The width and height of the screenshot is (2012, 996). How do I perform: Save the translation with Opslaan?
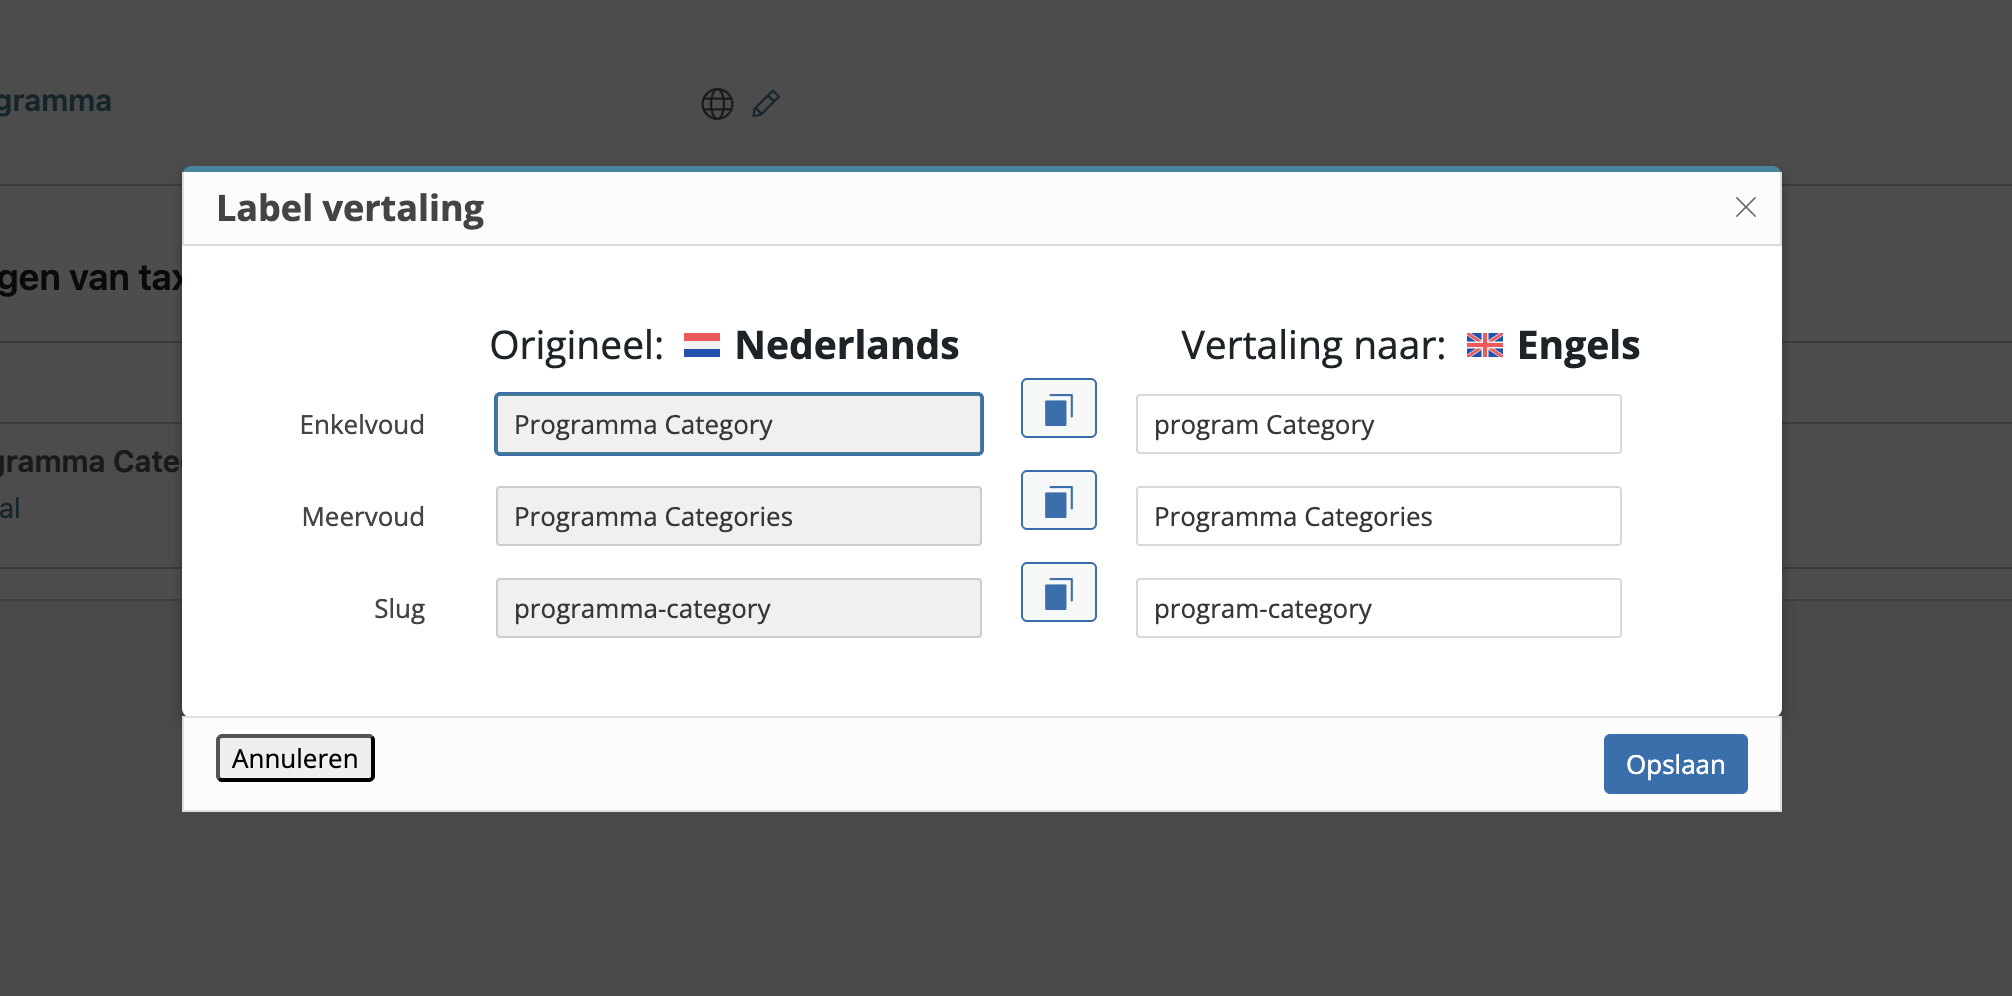[1675, 764]
